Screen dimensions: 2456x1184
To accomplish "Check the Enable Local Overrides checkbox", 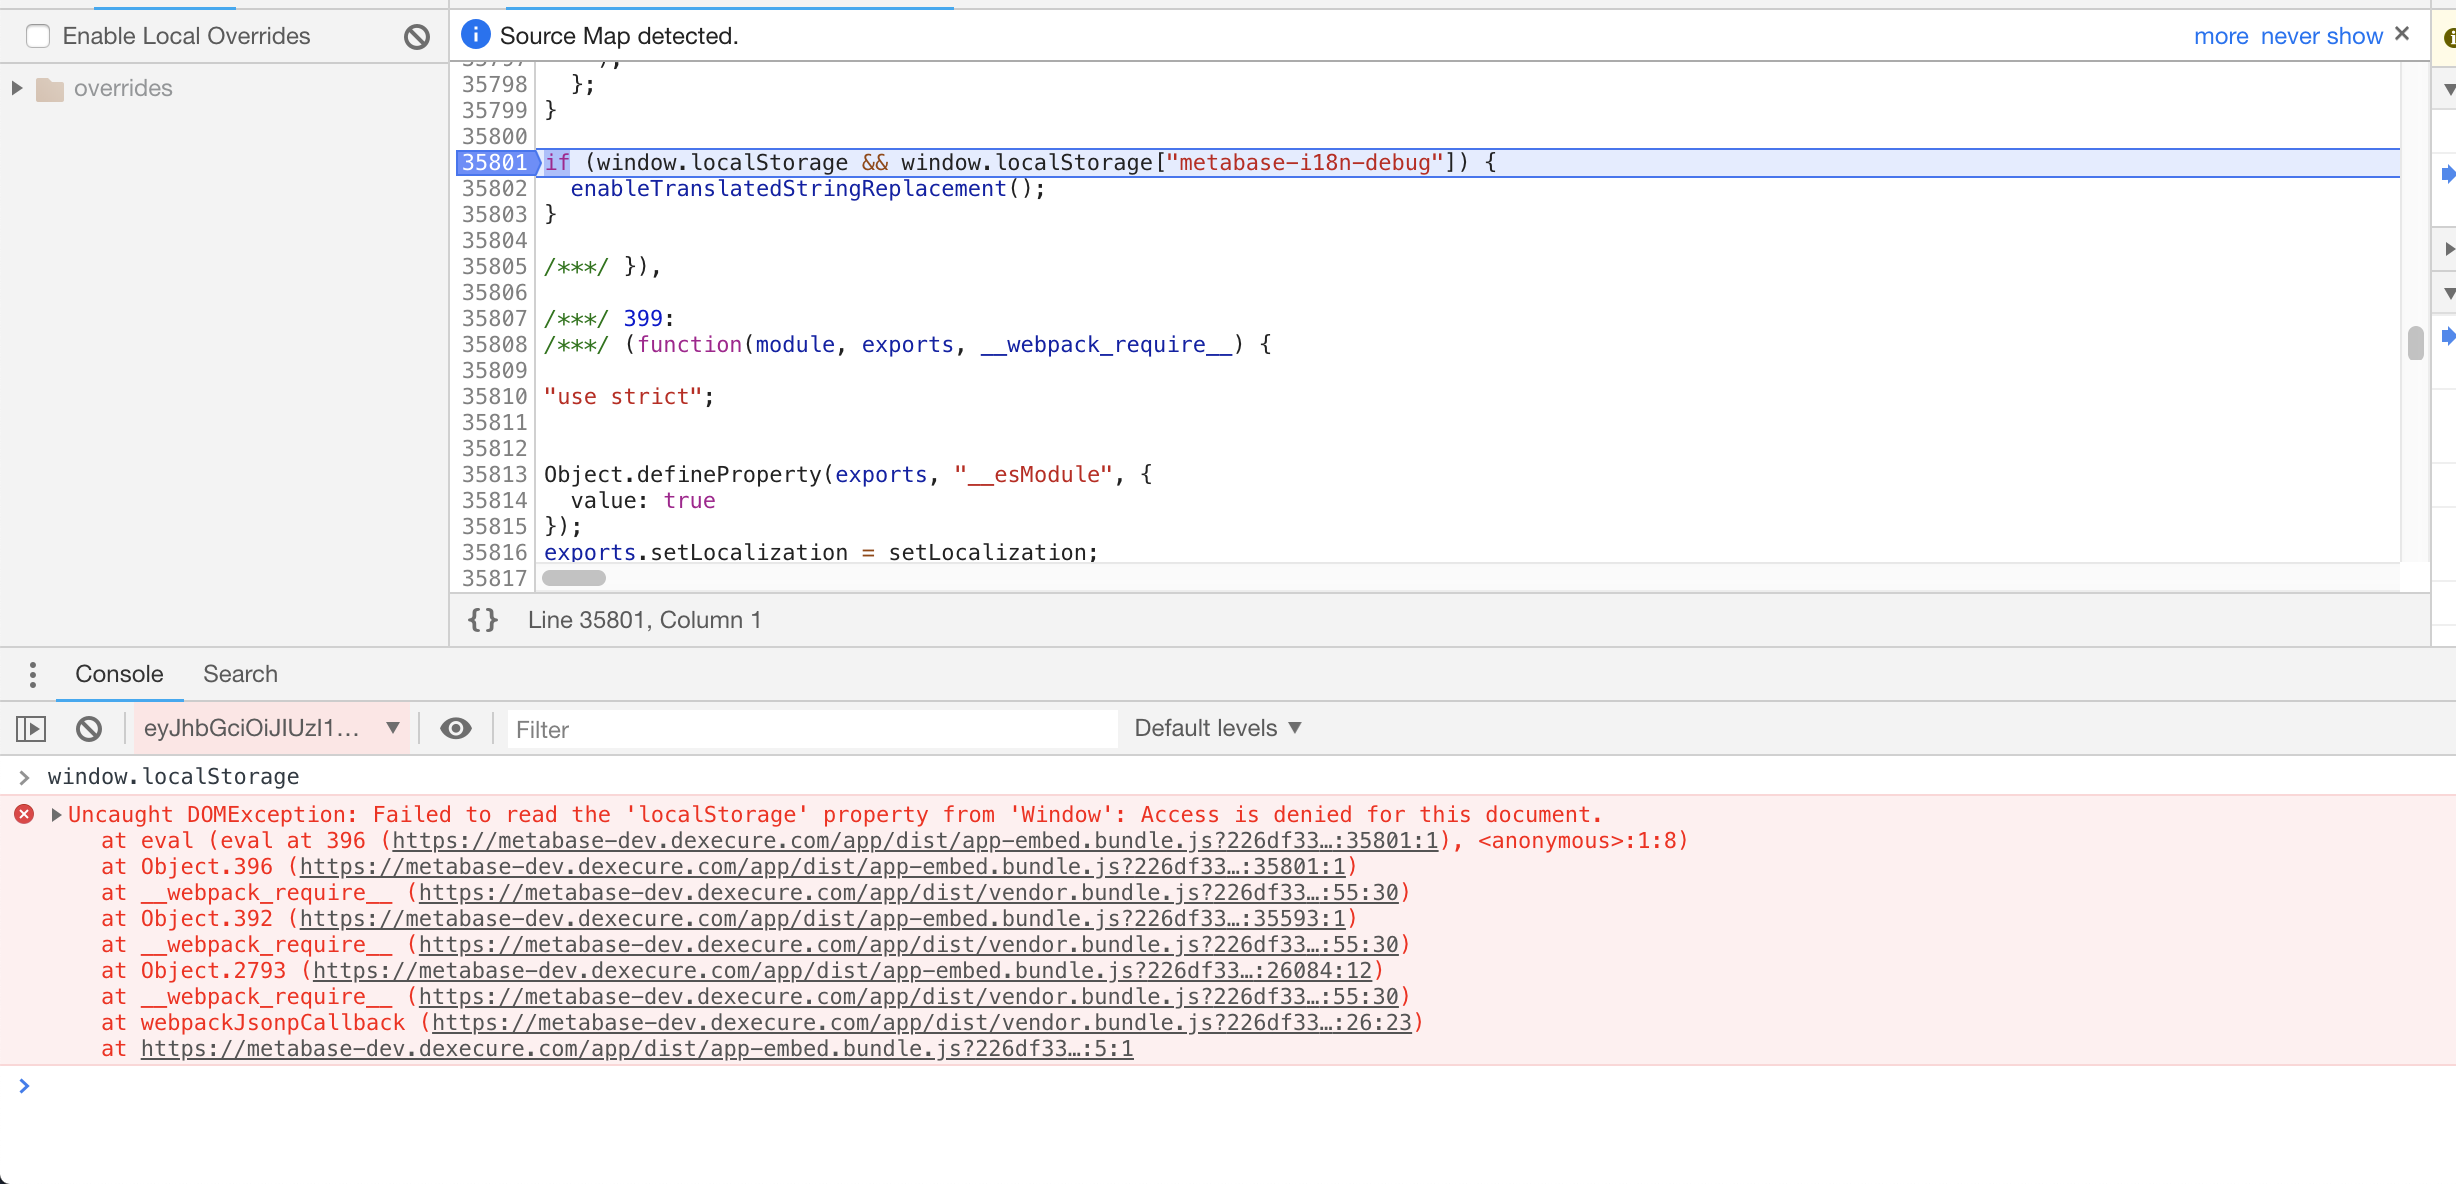I will coord(38,35).
